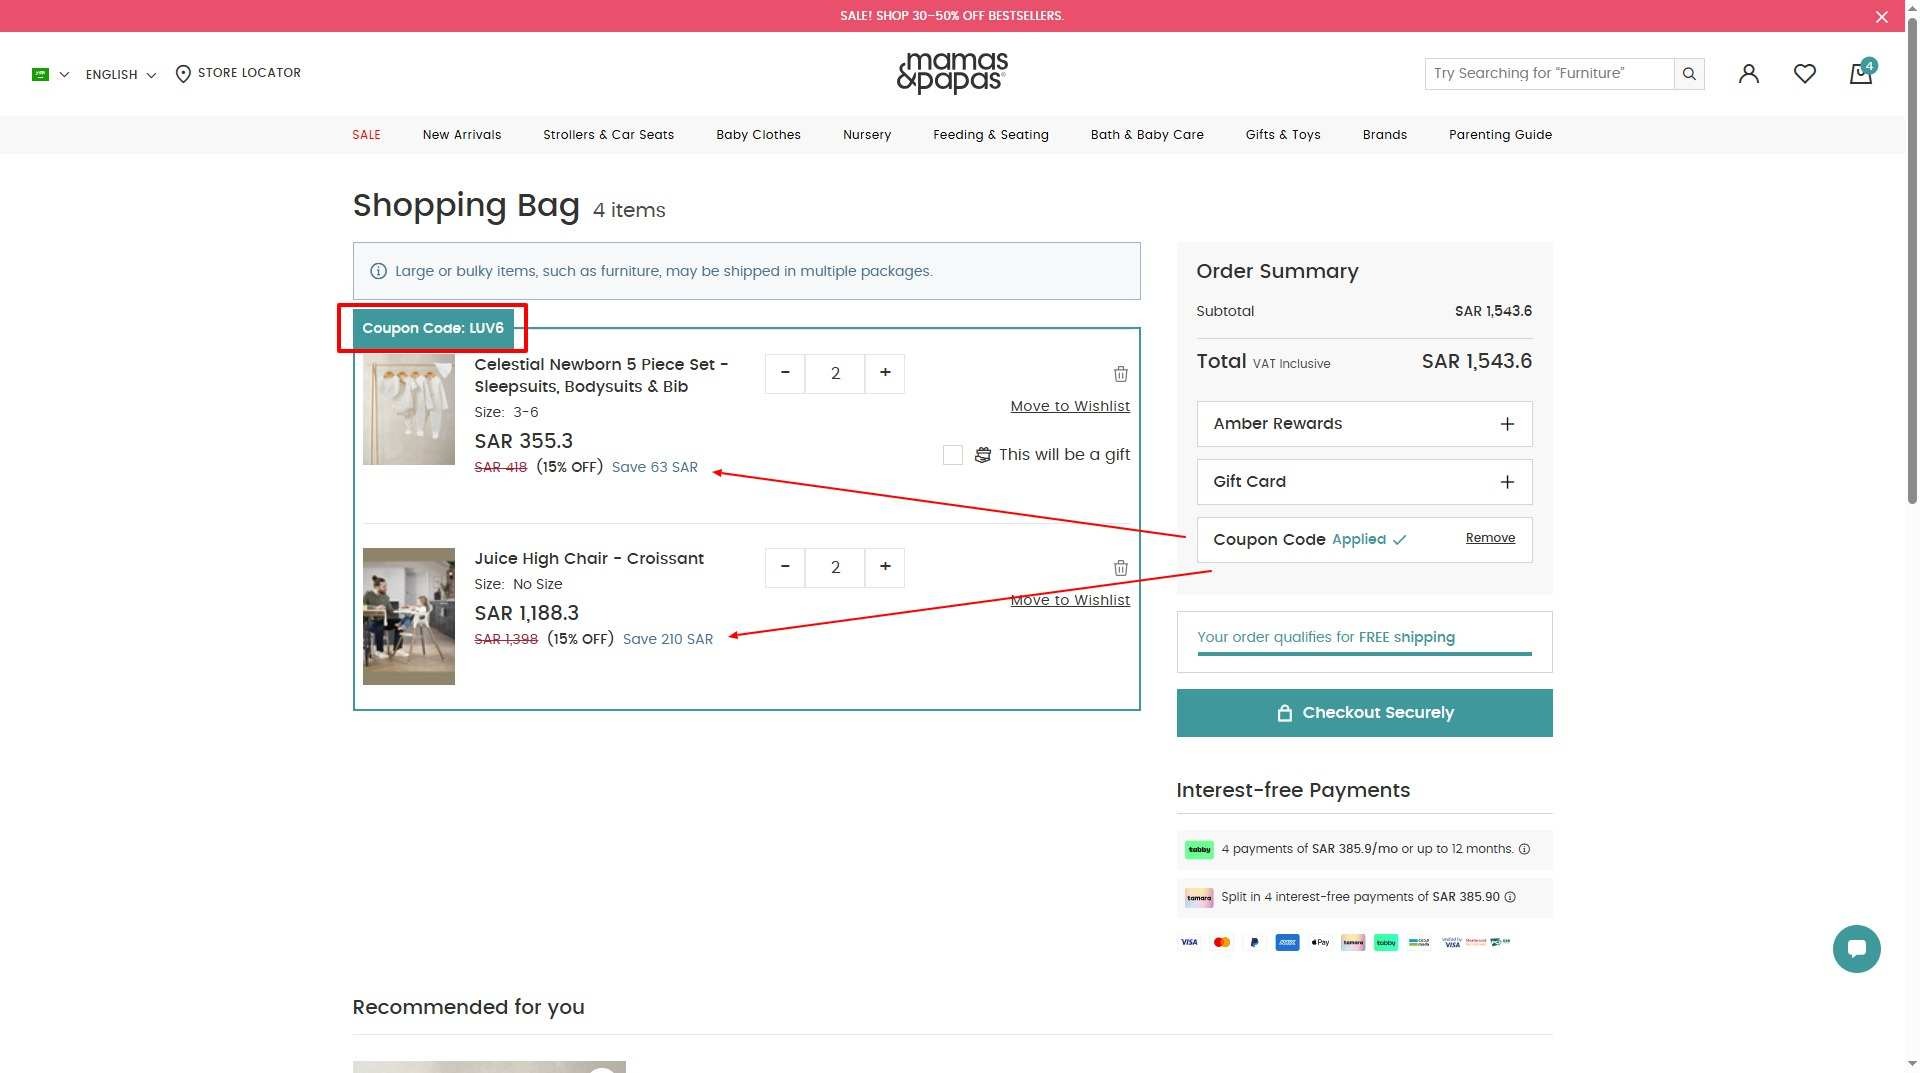Screen dimensions: 1920x1073
Task: Click the tabby info icon
Action: point(1524,849)
